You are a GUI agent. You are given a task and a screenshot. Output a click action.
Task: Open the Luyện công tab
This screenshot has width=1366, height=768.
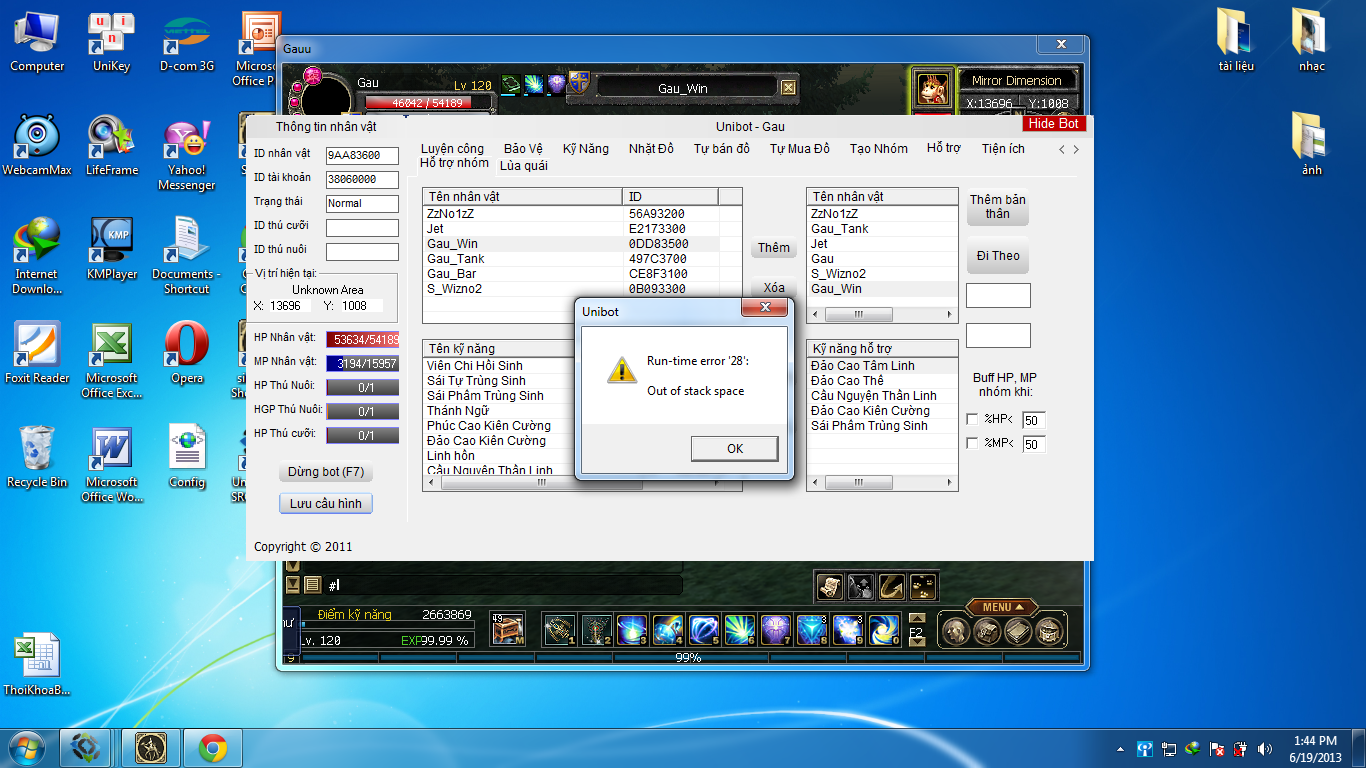point(452,148)
